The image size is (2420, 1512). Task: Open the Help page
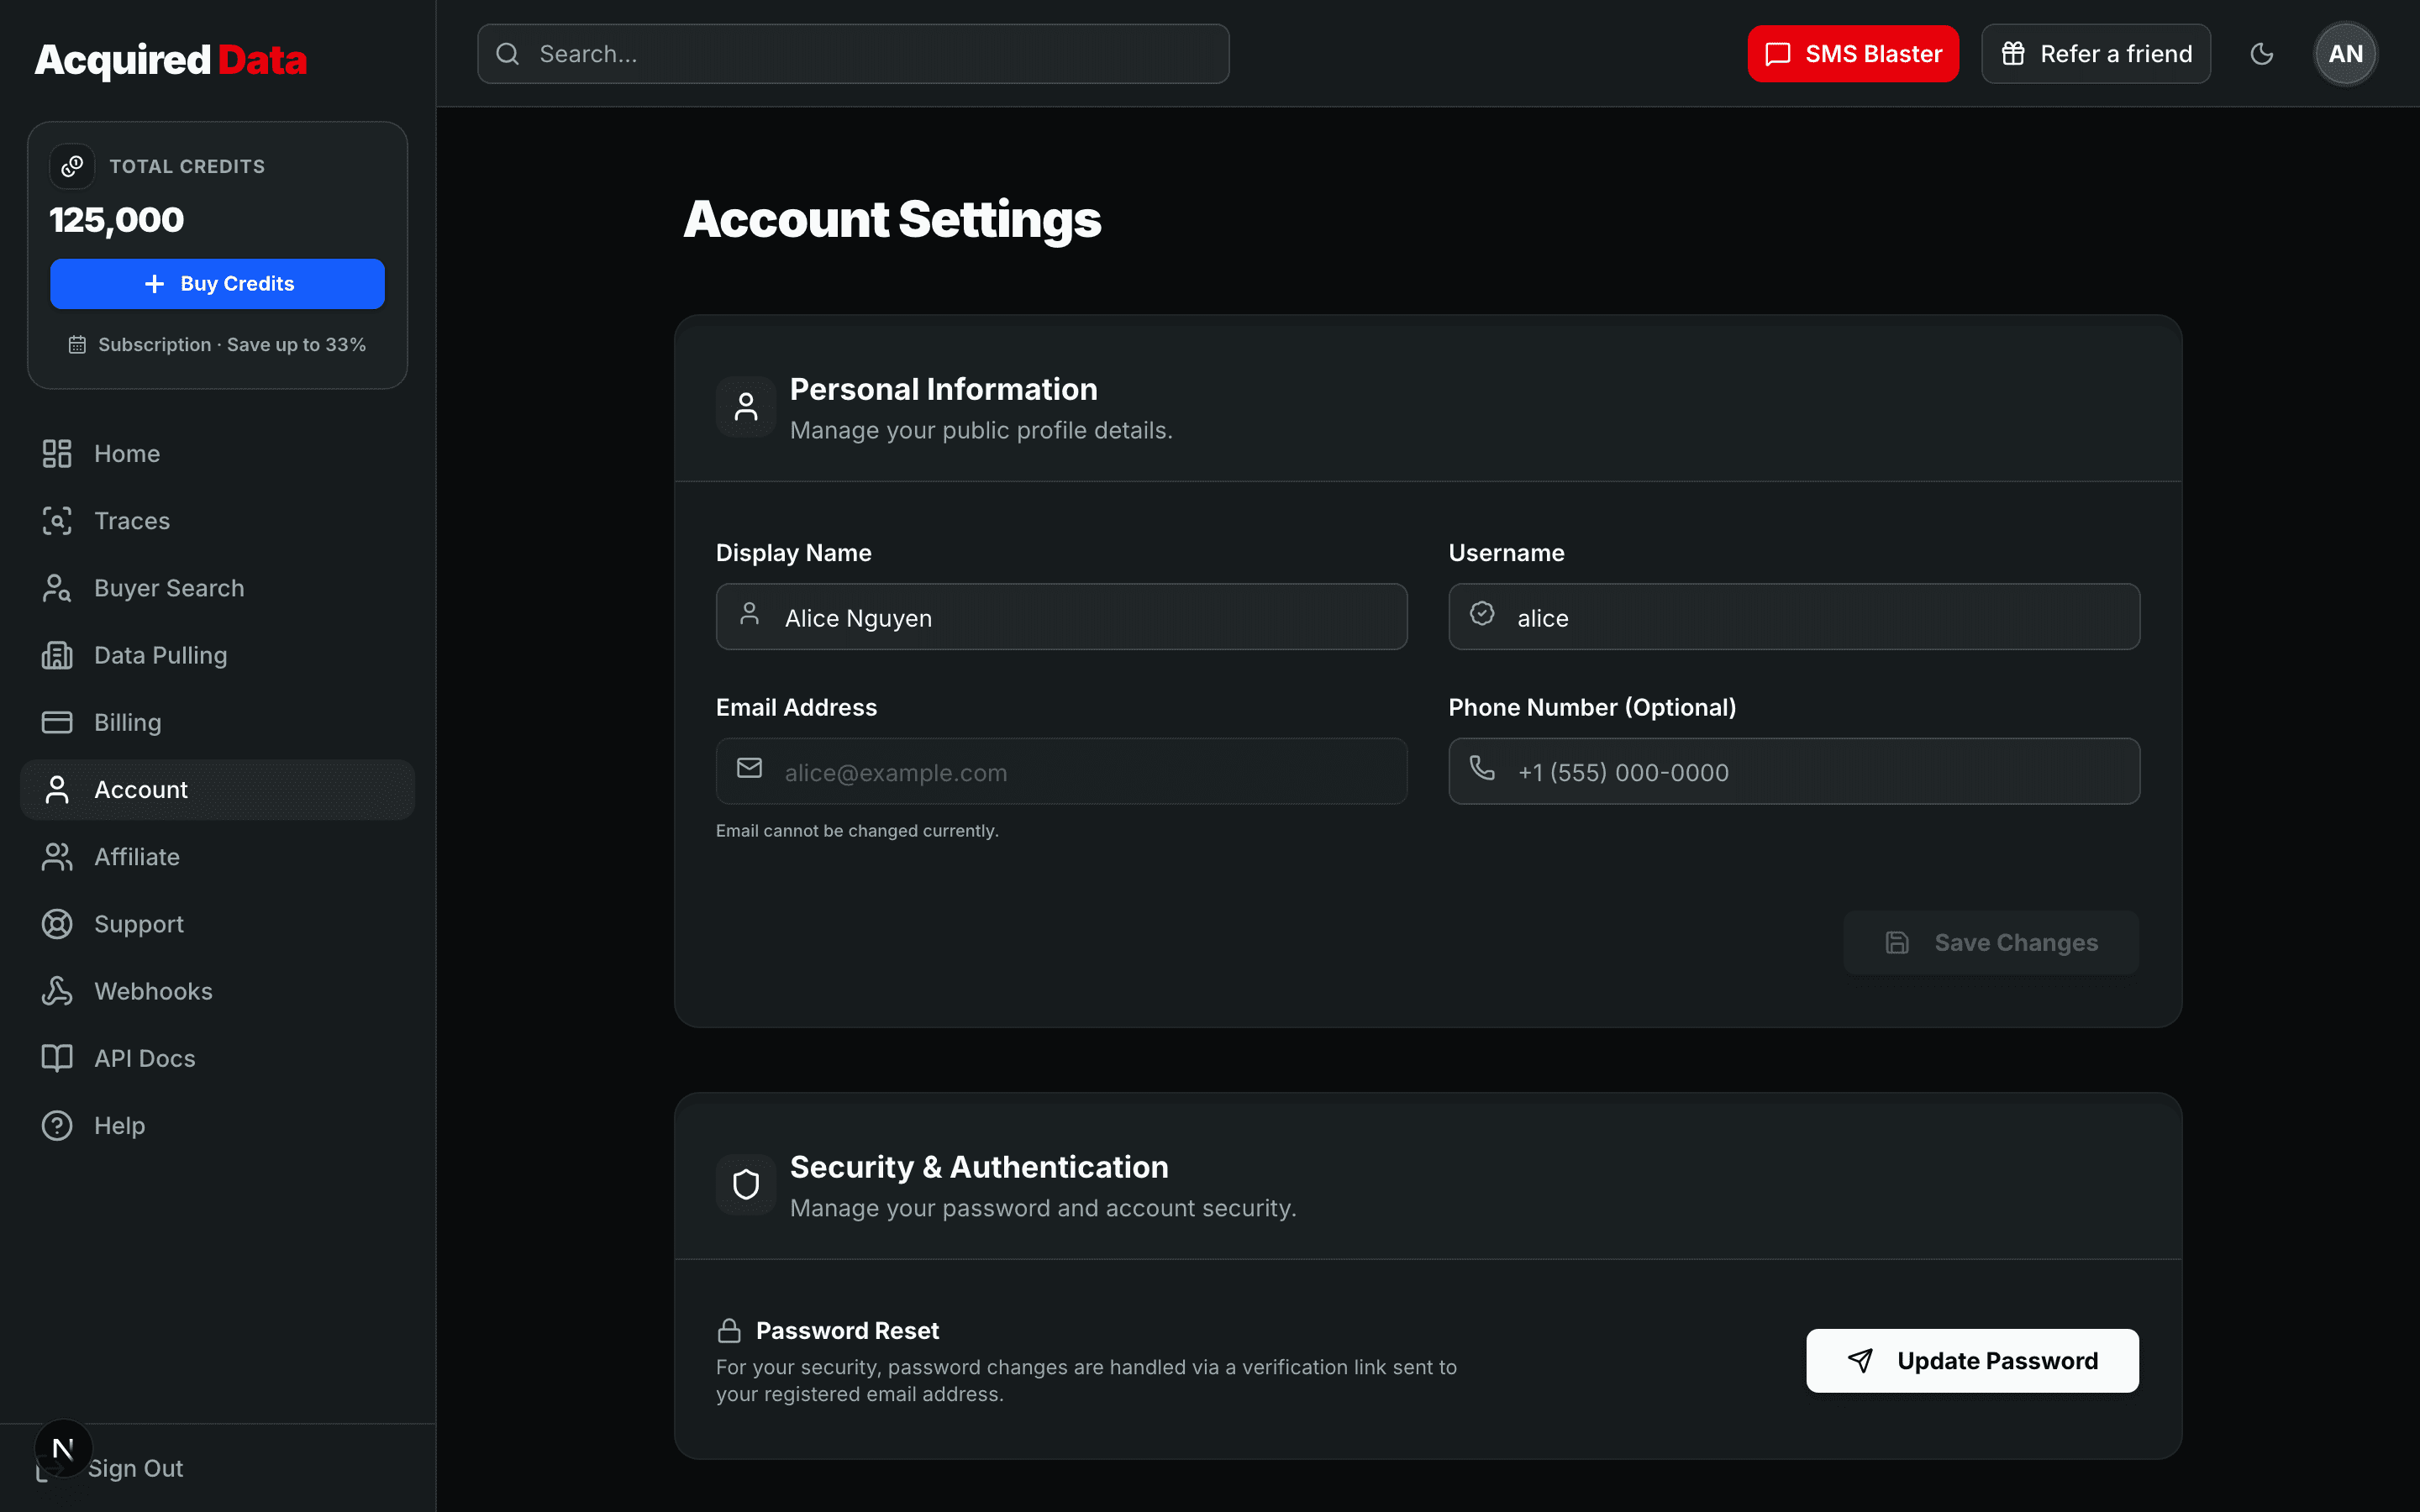(217, 1126)
